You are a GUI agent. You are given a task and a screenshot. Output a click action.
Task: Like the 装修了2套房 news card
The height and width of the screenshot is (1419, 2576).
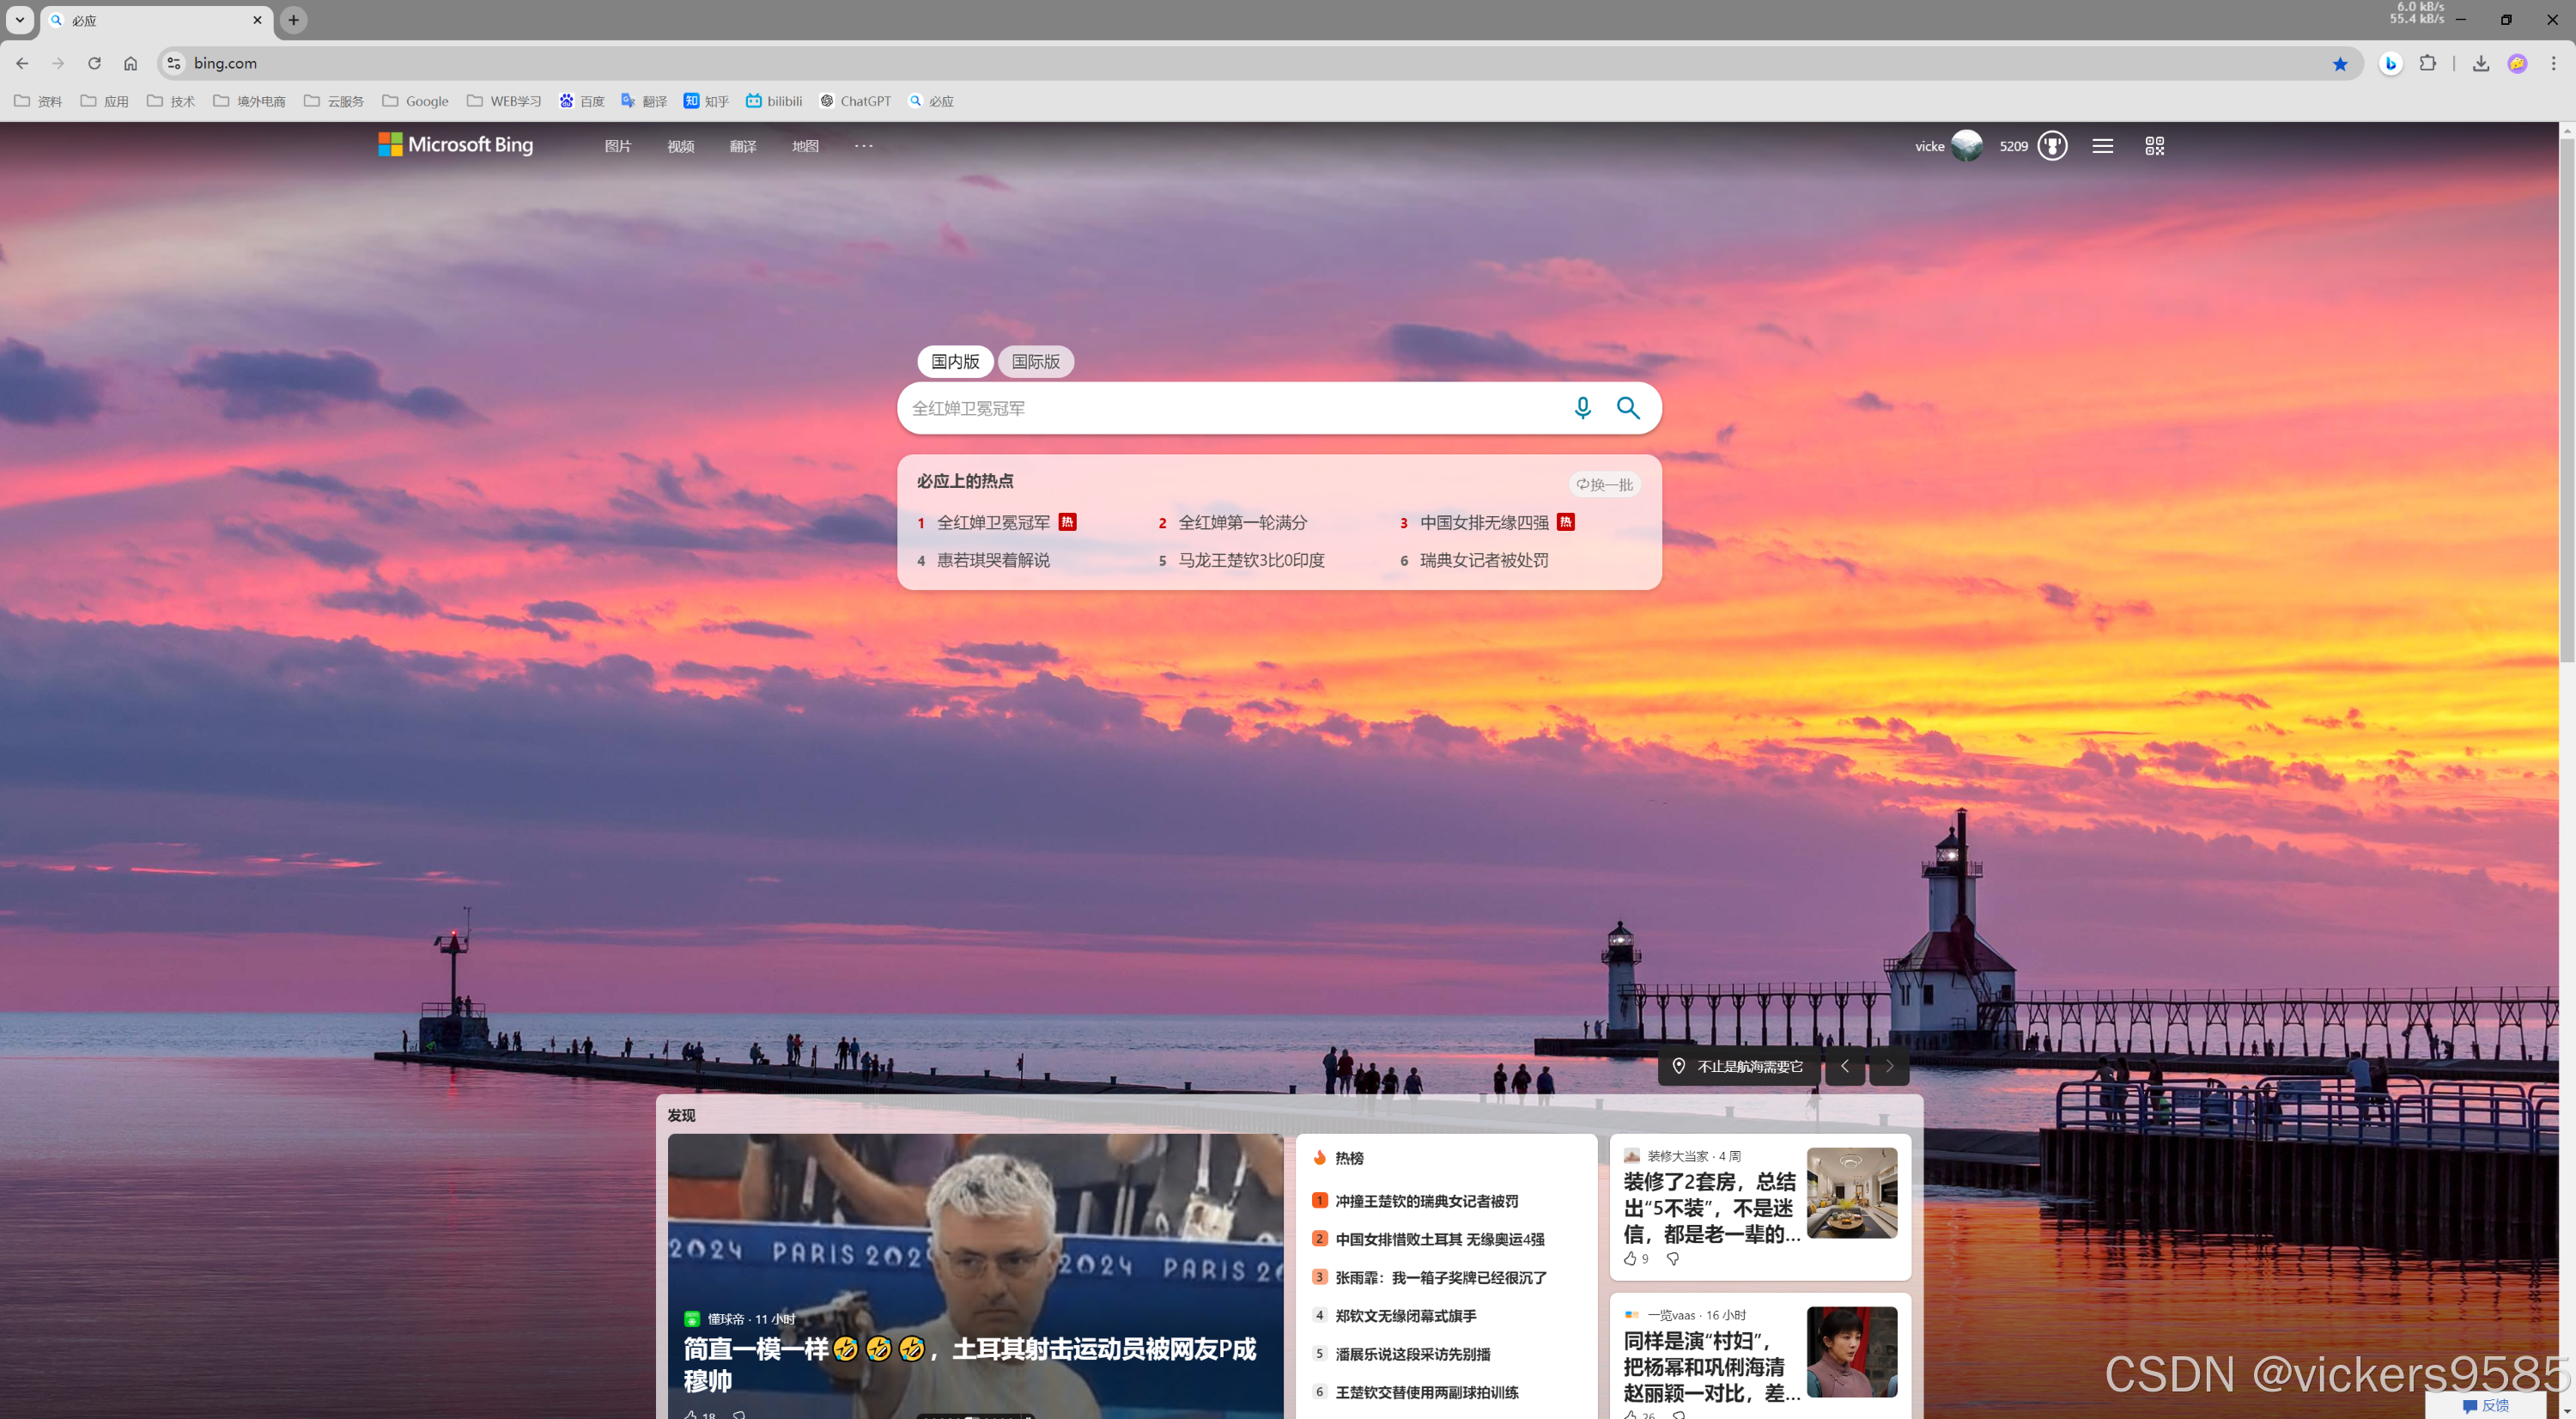1630,1259
